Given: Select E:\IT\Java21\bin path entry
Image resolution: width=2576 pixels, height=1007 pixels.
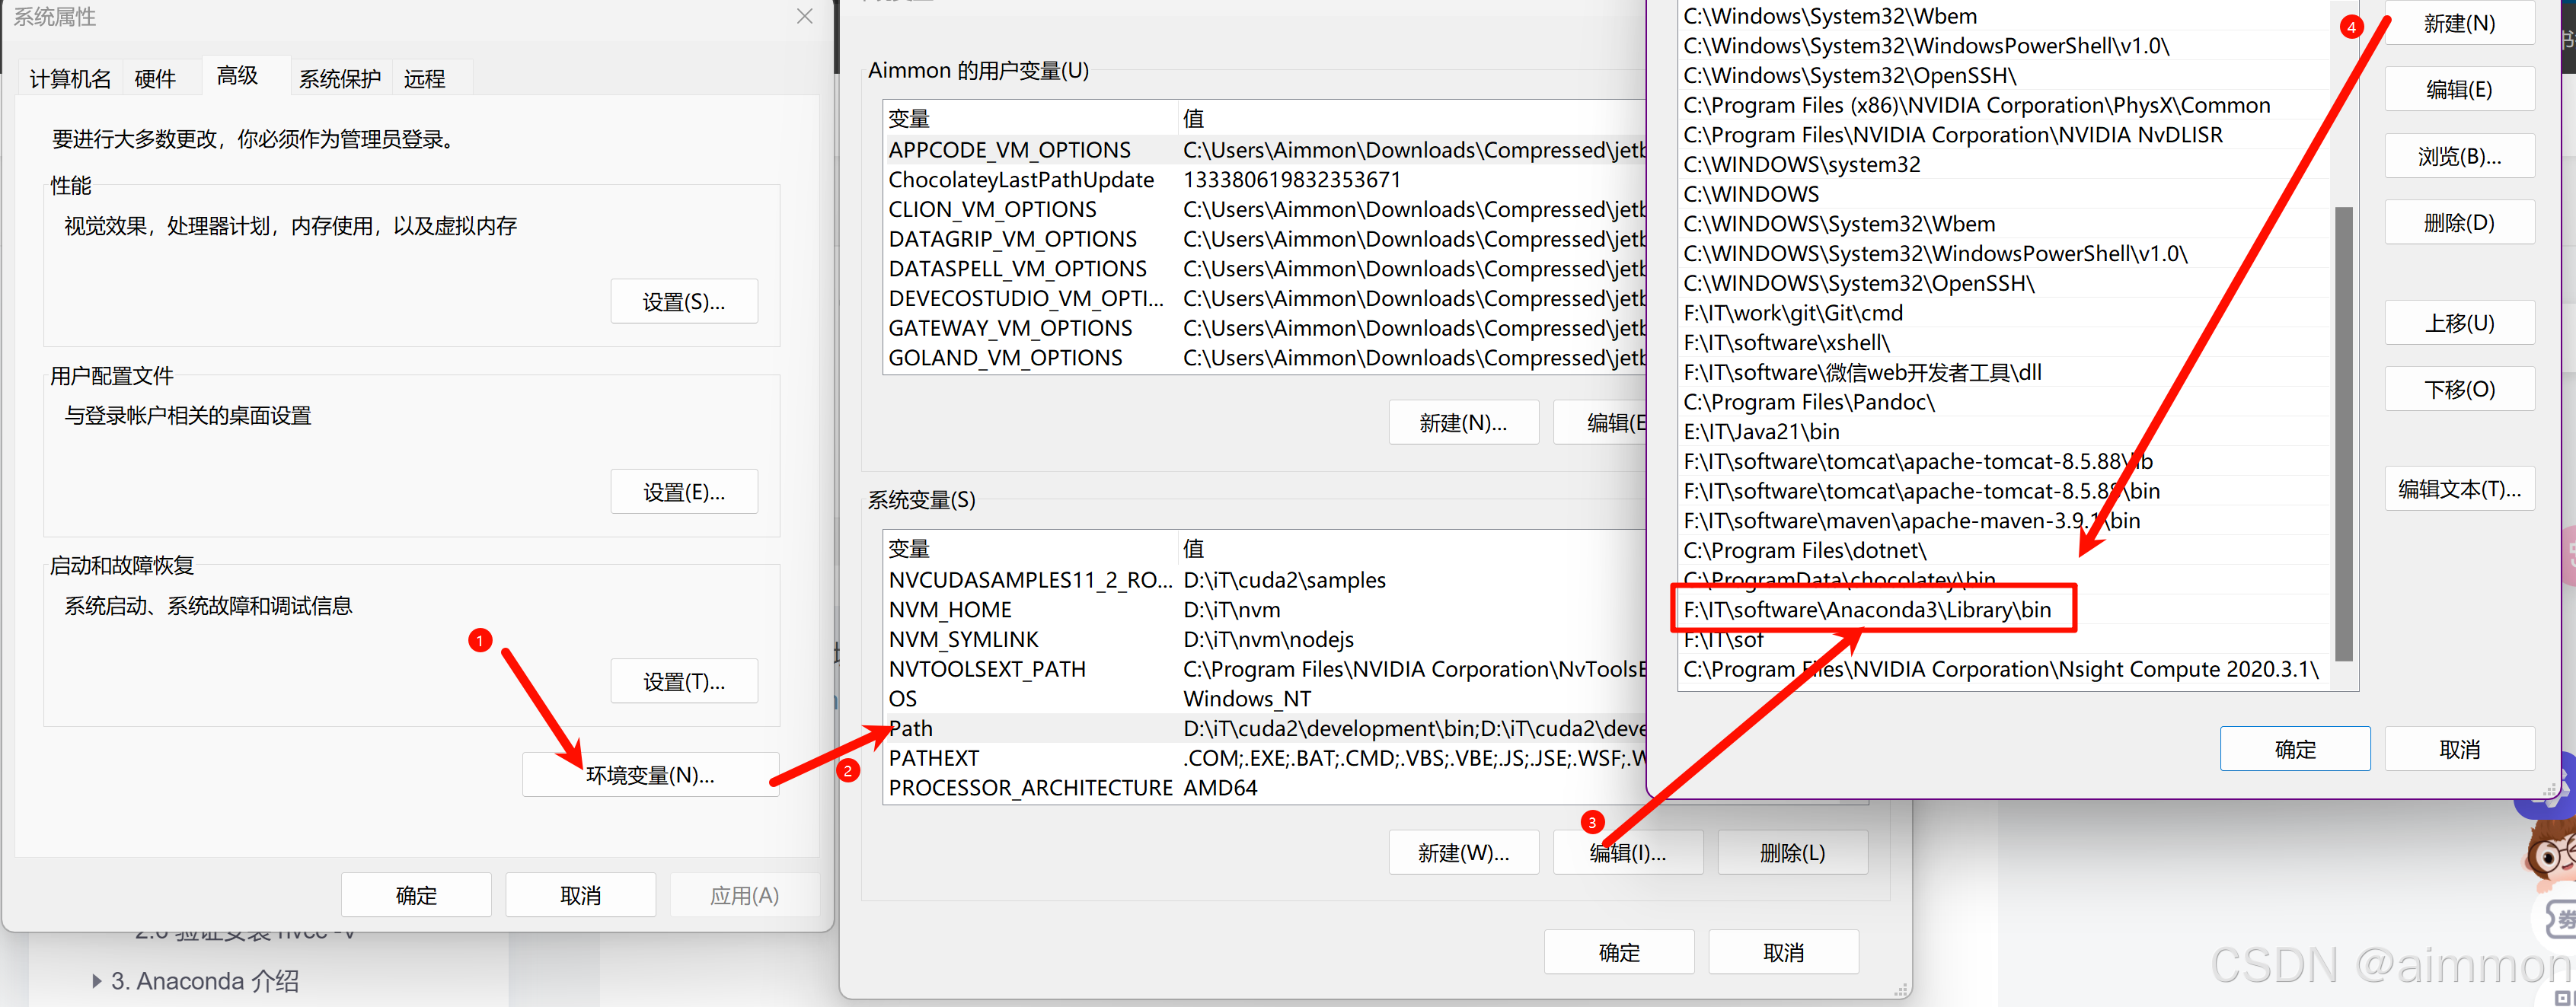Looking at the screenshot, I should point(2005,432).
